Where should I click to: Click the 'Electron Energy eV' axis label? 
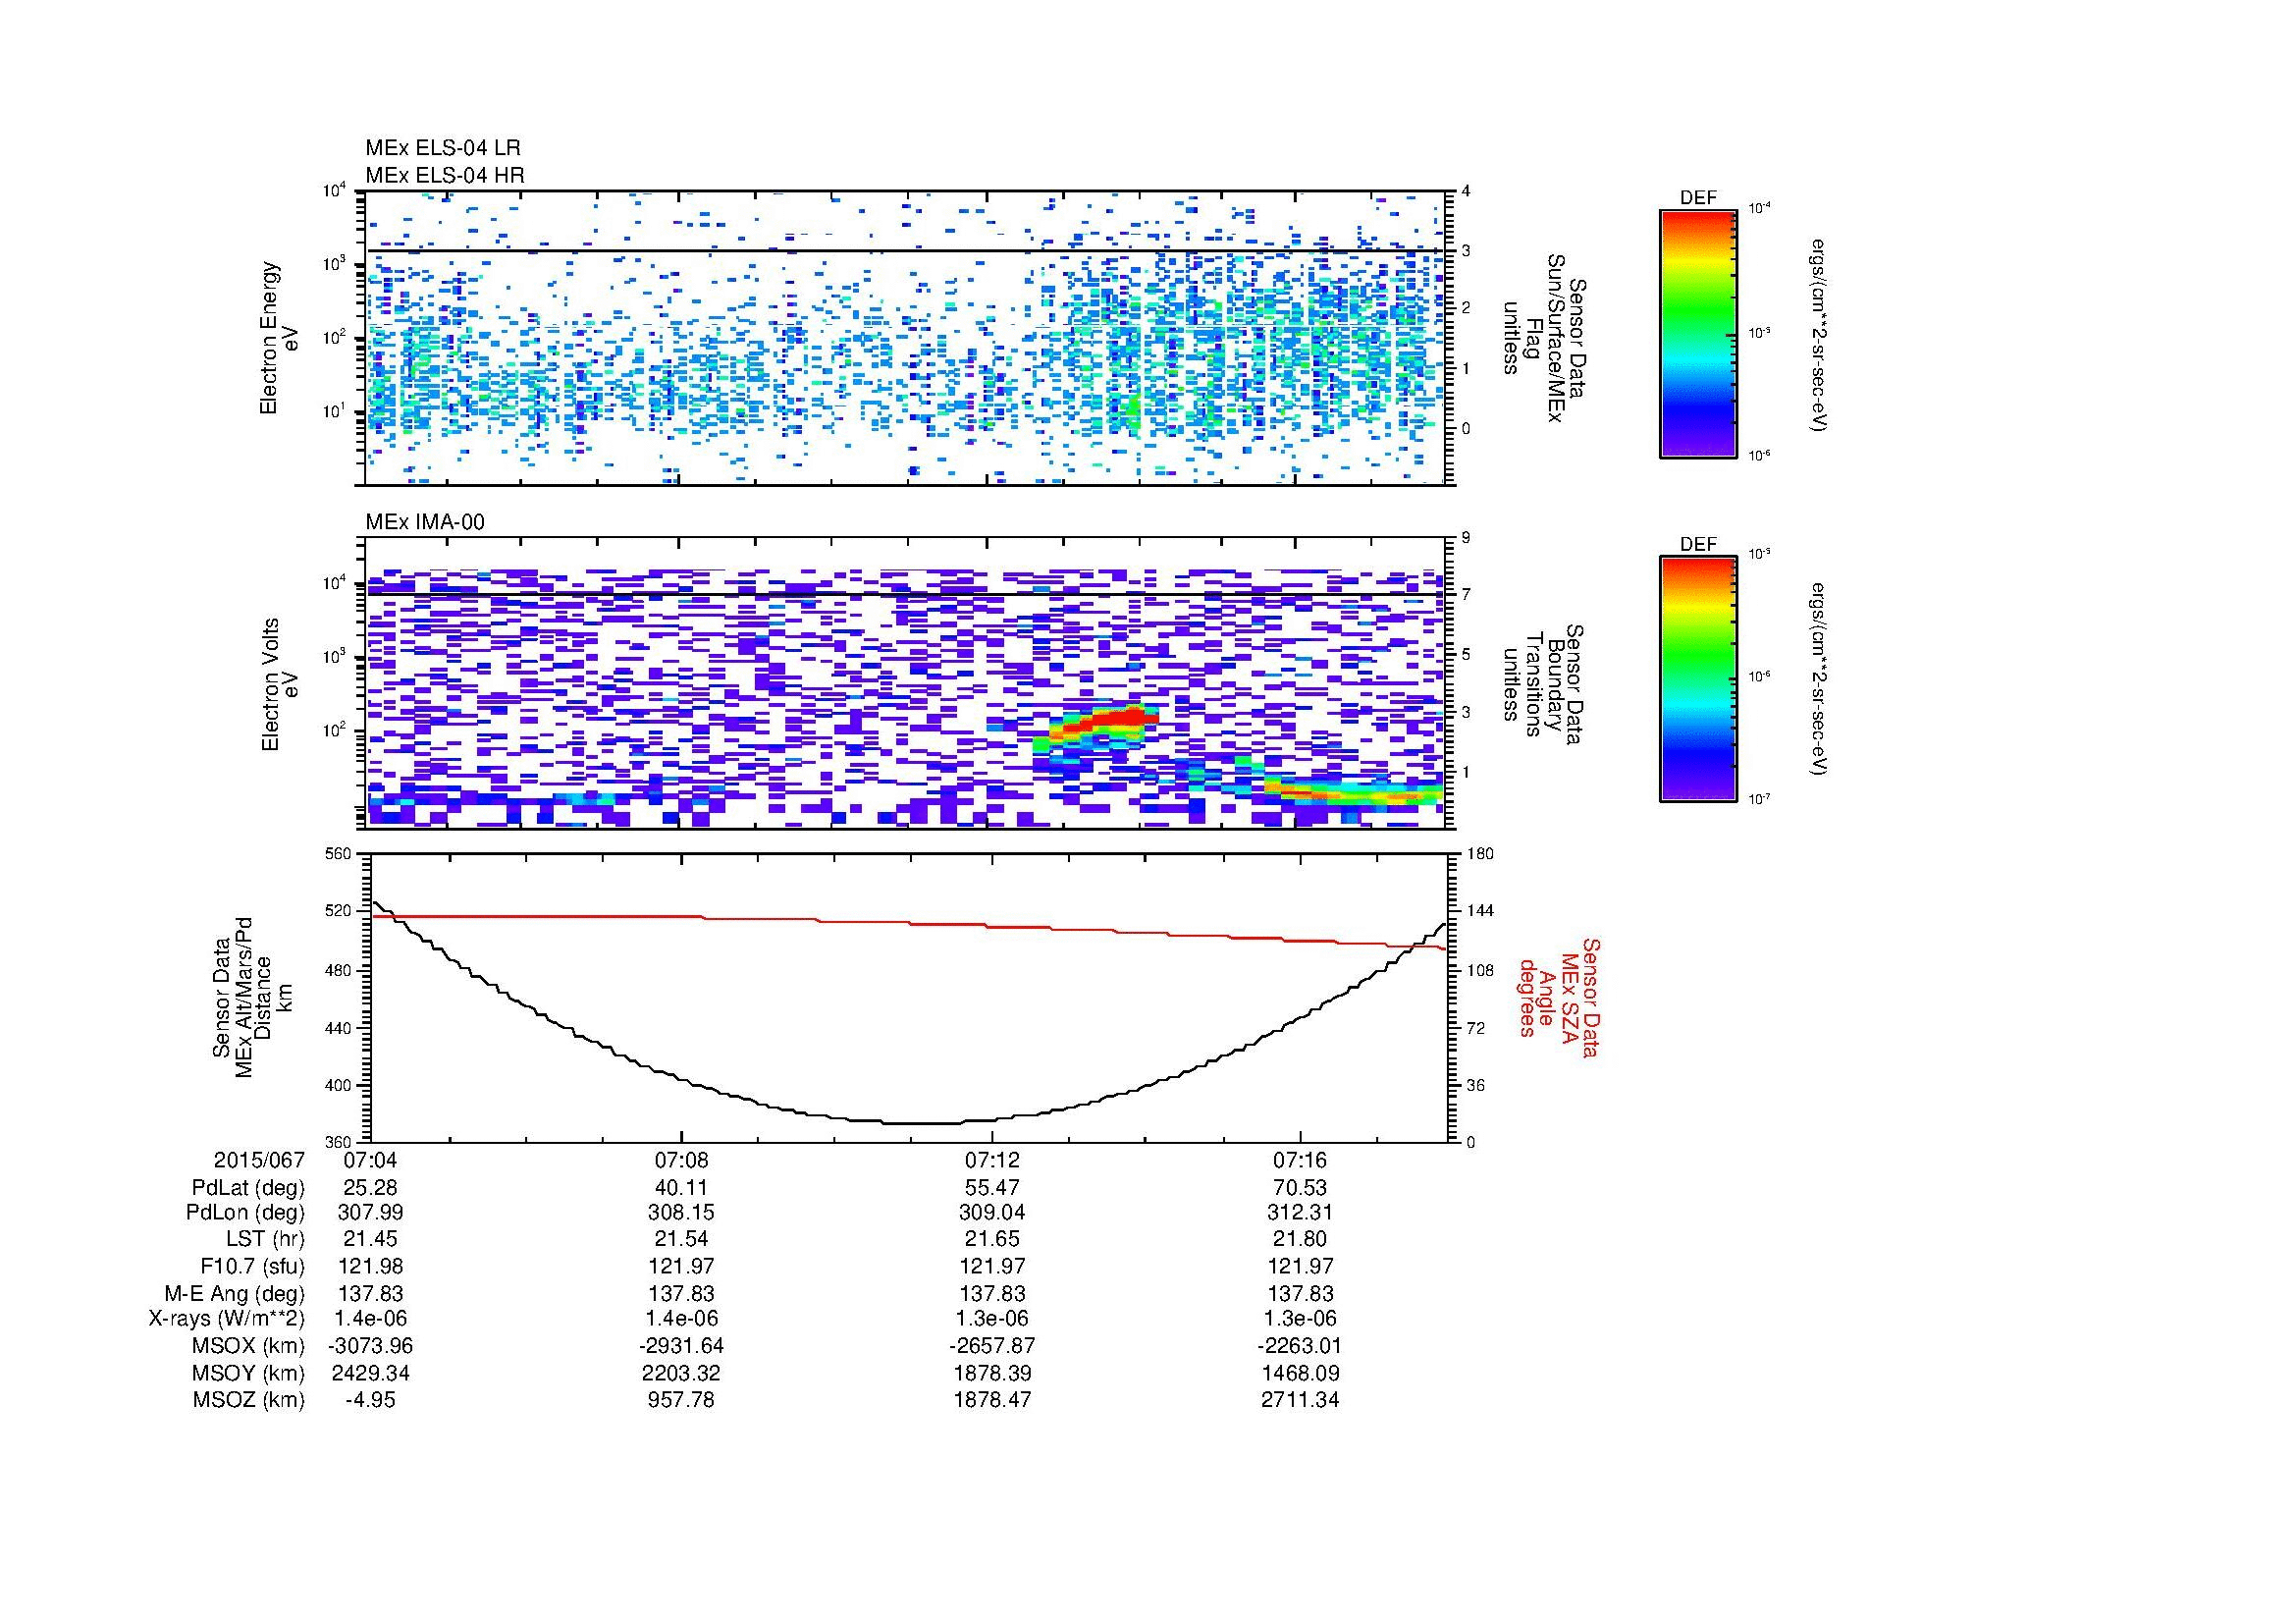280,338
